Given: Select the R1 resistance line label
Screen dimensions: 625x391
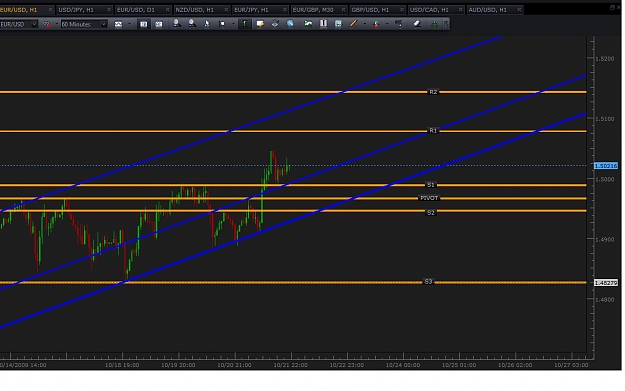Looking at the screenshot, I should point(433,131).
